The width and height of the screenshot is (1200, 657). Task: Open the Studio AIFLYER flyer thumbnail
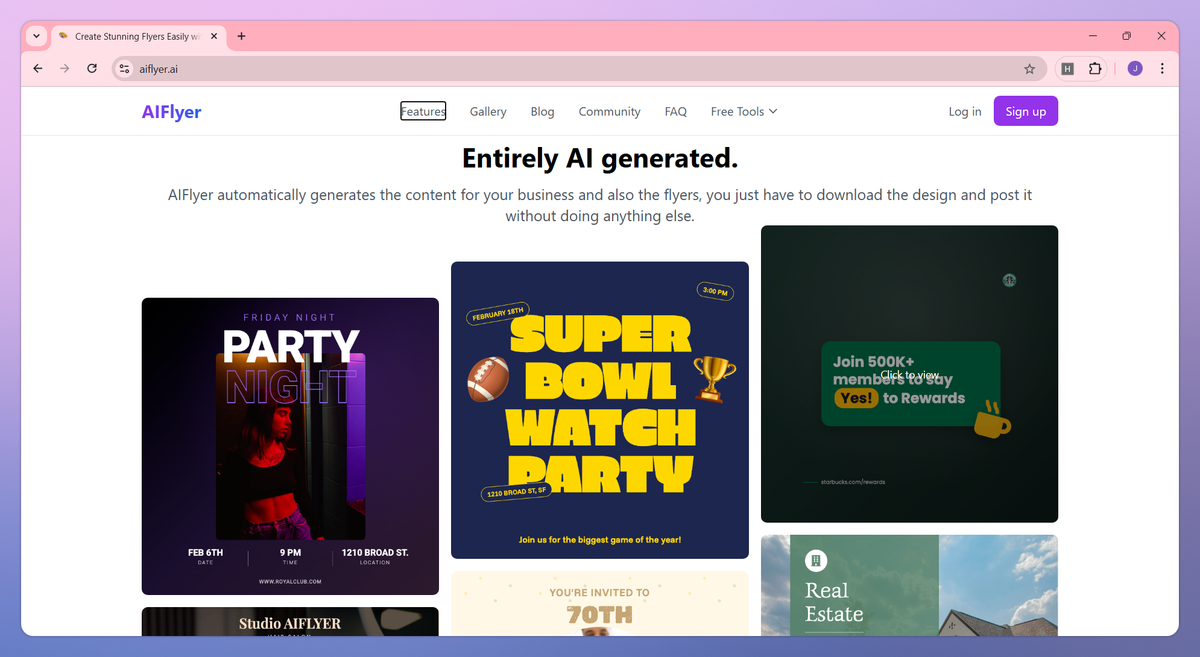(x=290, y=621)
